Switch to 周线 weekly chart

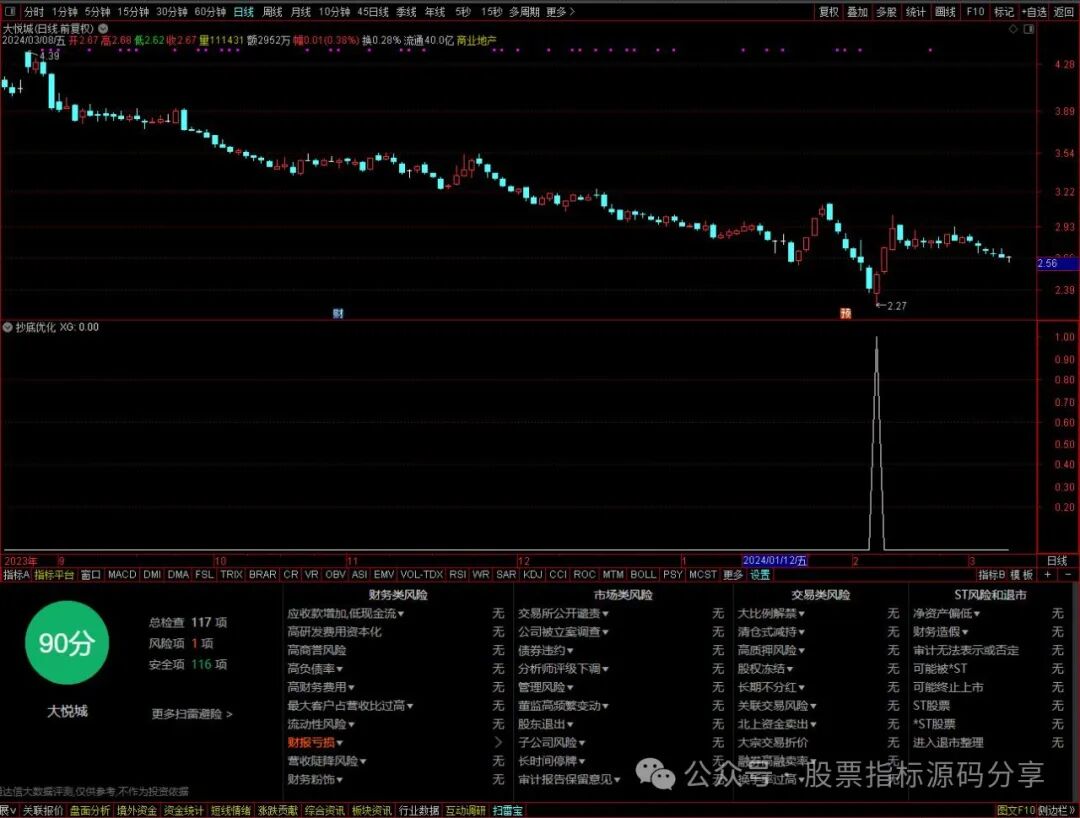pyautogui.click(x=272, y=12)
